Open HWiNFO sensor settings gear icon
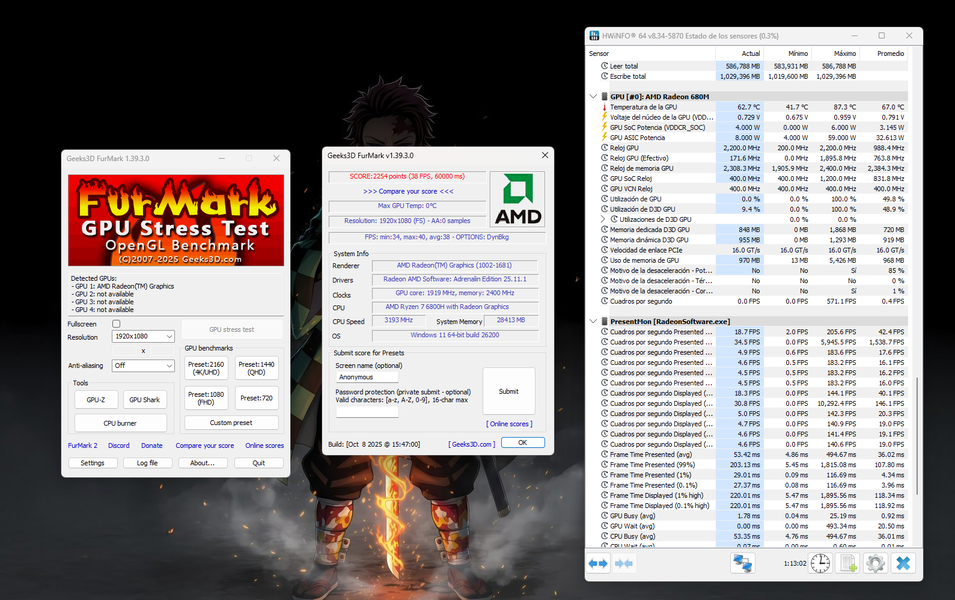 point(875,564)
